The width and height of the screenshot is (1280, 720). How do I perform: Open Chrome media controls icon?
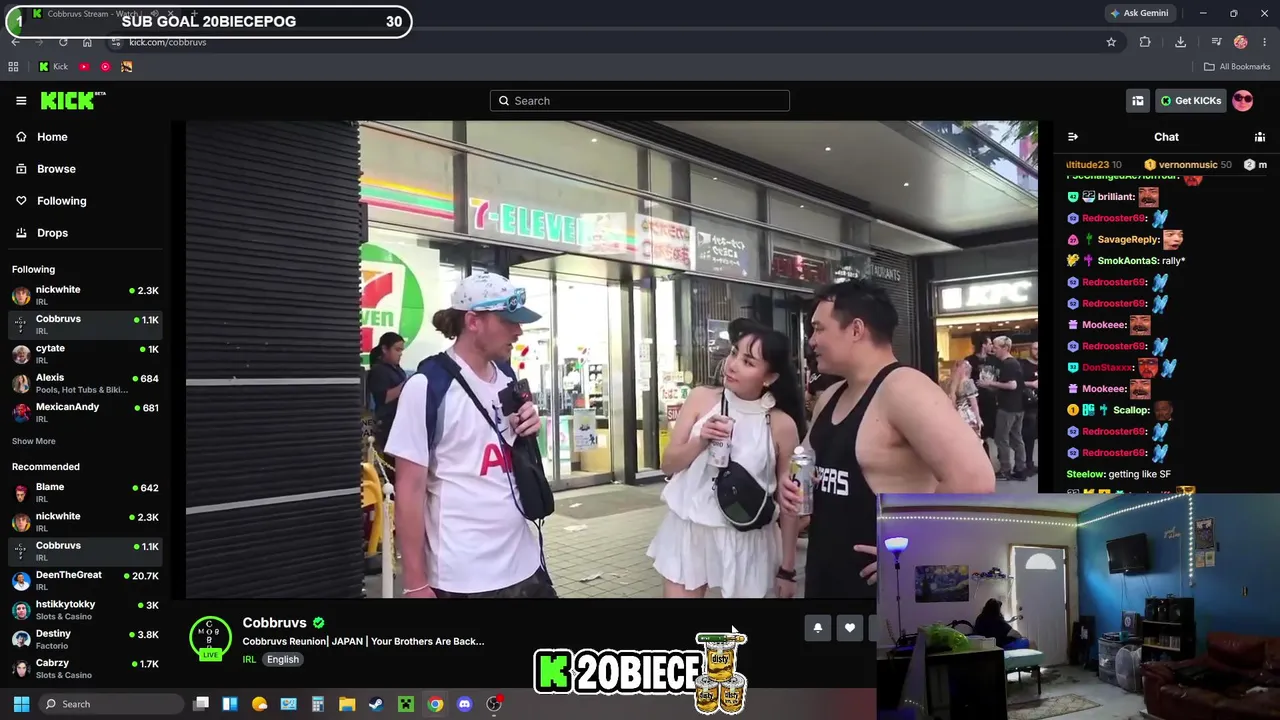point(1216,42)
